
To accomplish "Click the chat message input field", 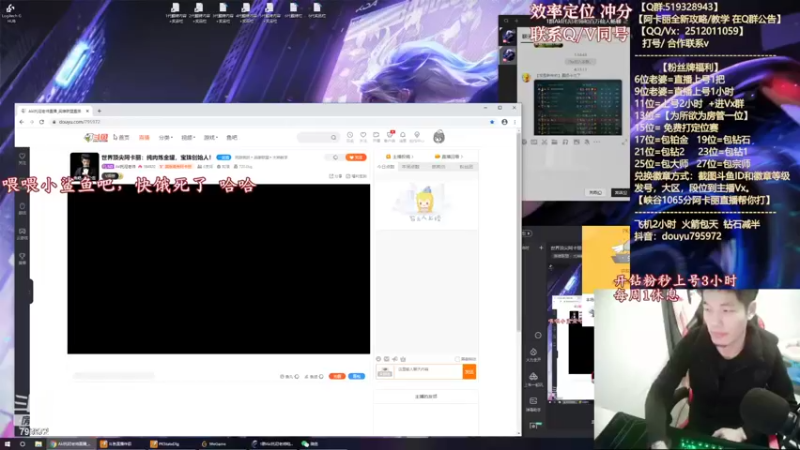I will pos(428,371).
